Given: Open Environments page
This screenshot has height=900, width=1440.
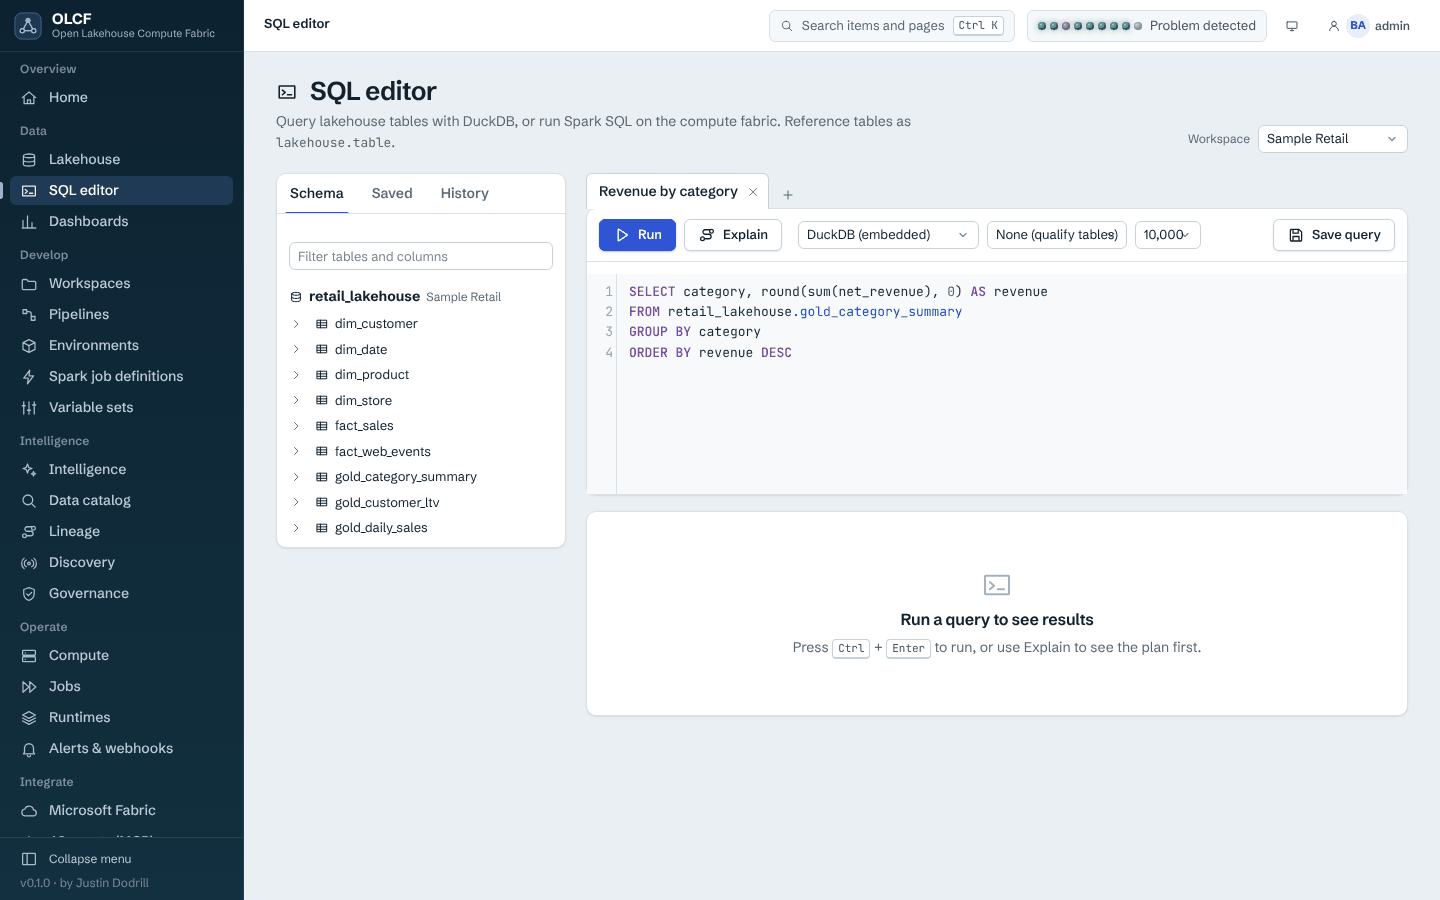Looking at the screenshot, I should tap(121, 345).
